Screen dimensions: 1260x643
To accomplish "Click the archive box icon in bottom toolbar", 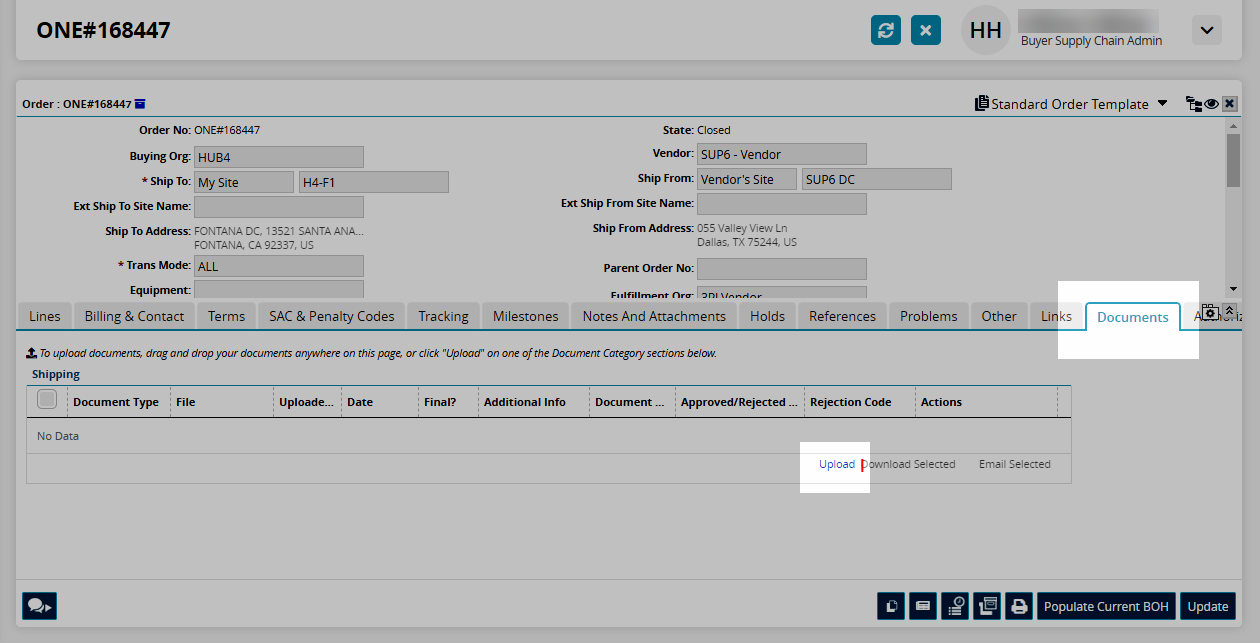I will pyautogui.click(x=986, y=606).
